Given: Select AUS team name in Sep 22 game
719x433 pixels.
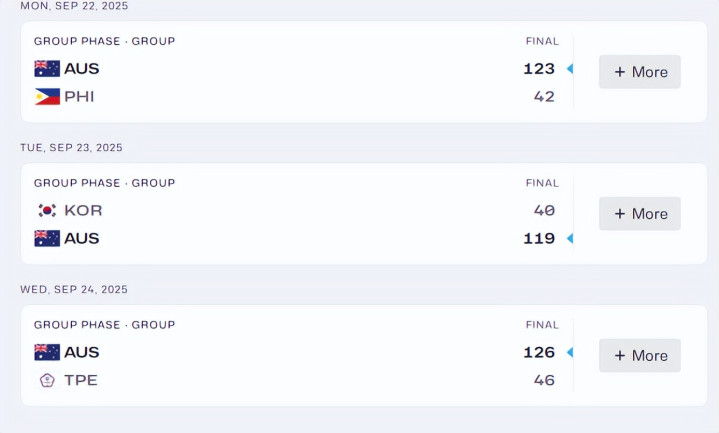Looking at the screenshot, I should (x=82, y=69).
